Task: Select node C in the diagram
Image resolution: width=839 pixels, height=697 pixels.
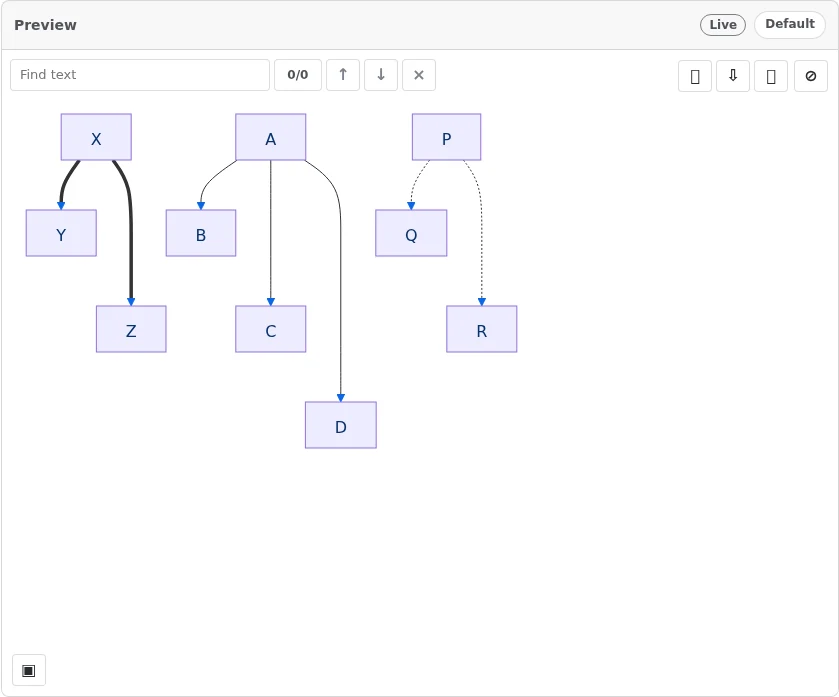Action: (271, 329)
